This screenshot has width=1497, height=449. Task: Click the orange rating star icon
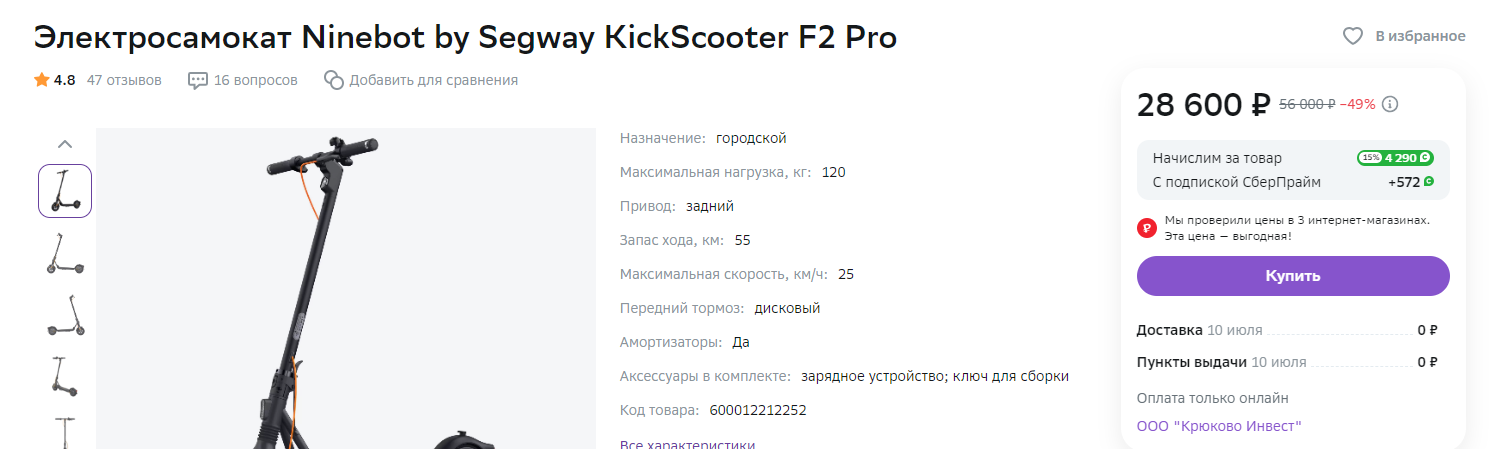42,80
